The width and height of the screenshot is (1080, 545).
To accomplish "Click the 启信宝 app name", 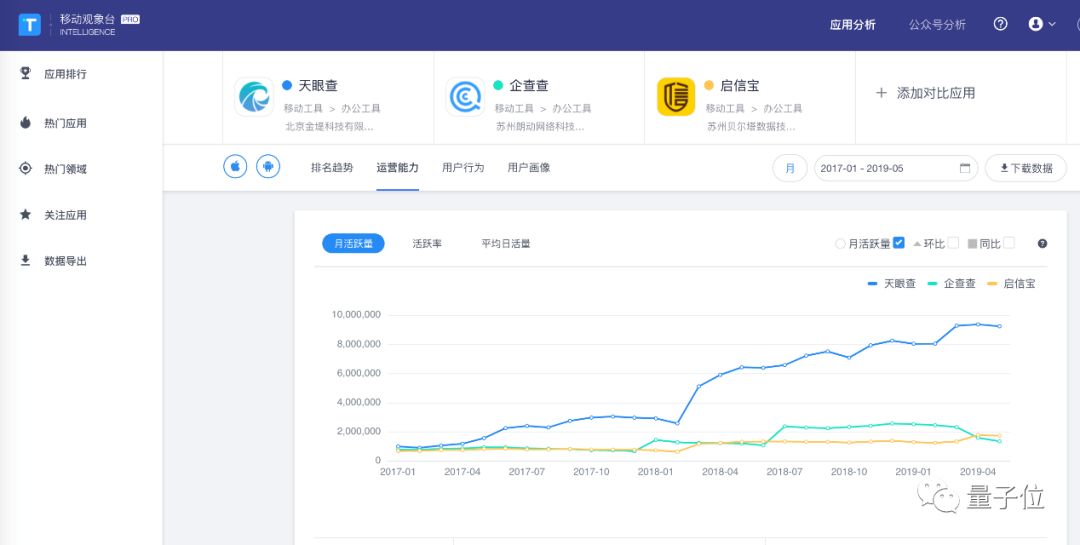I will pos(740,86).
